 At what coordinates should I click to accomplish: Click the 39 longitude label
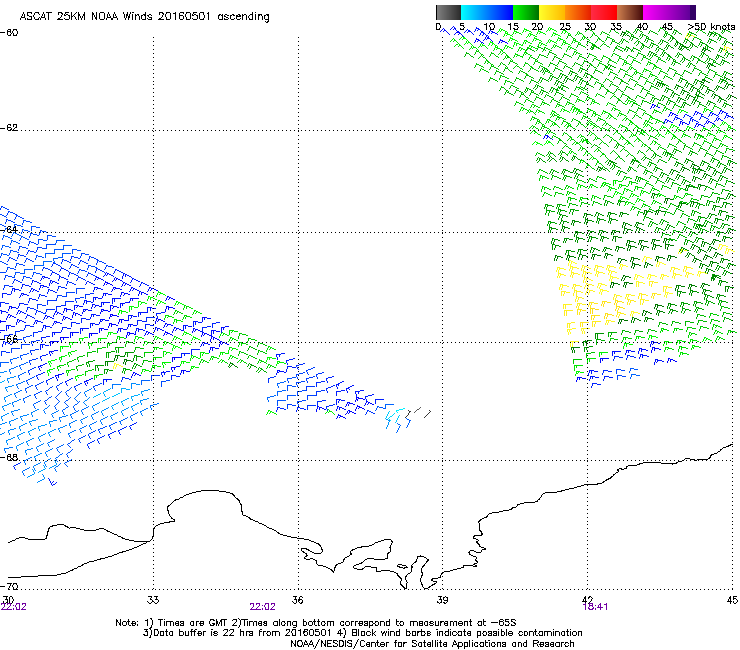pyautogui.click(x=442, y=600)
